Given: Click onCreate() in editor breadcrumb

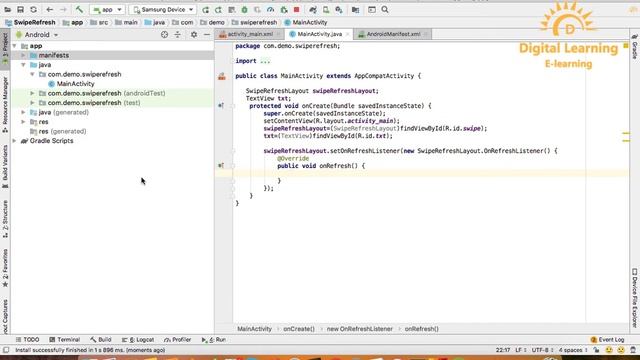Looking at the screenshot, I should coord(299,329).
